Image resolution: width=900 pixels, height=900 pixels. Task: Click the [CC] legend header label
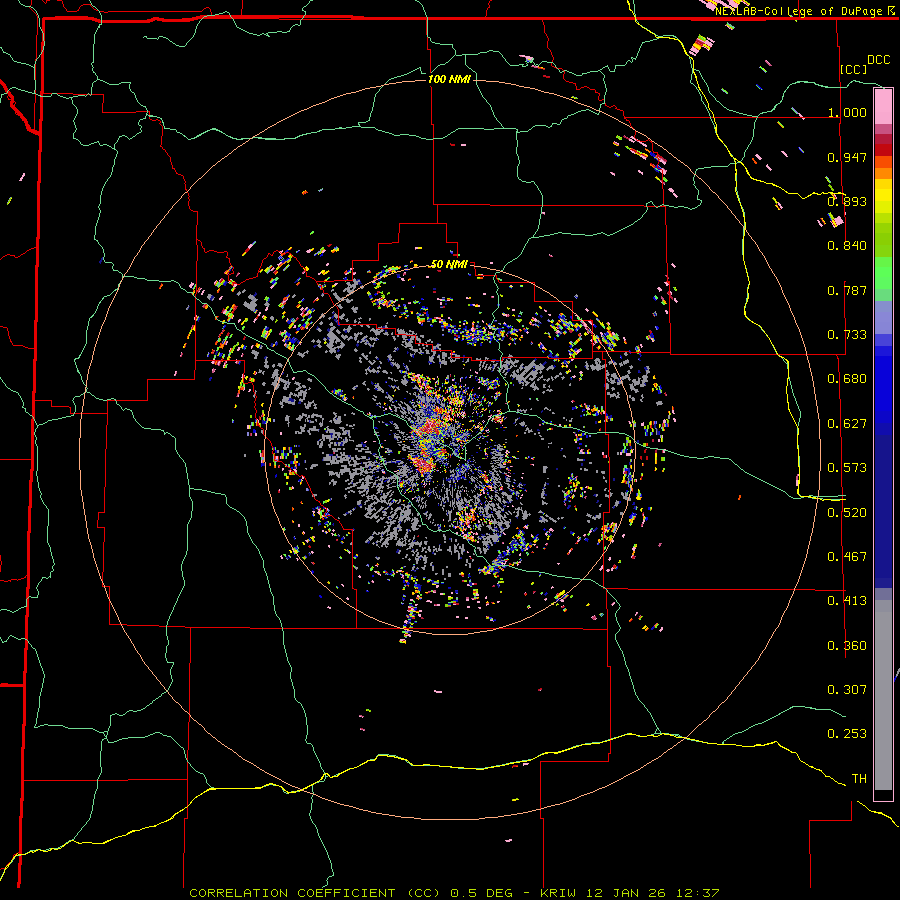[854, 69]
